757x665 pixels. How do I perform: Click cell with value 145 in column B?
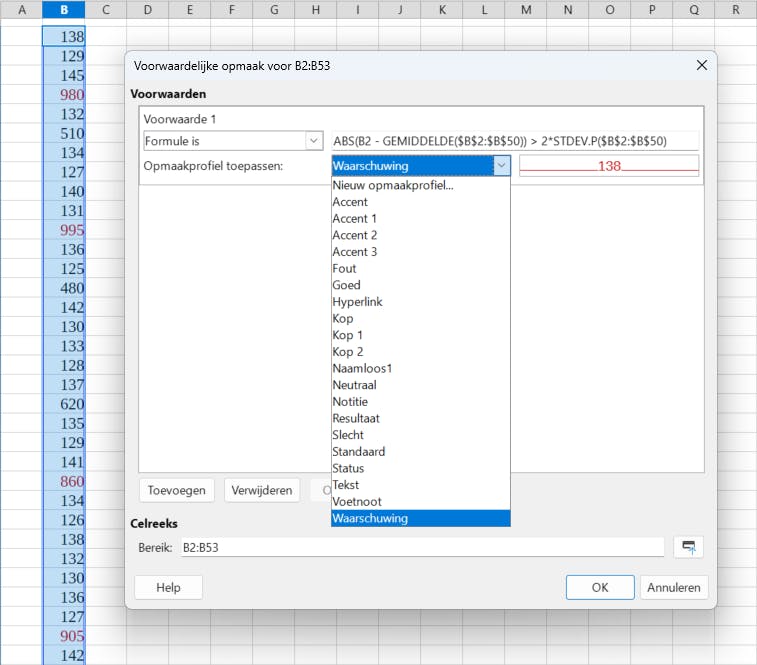coord(64,75)
